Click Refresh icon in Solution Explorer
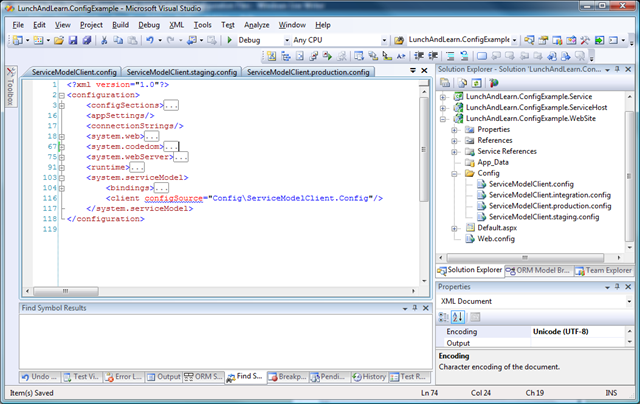Viewport: 640px width, 404px height. [x=476, y=83]
